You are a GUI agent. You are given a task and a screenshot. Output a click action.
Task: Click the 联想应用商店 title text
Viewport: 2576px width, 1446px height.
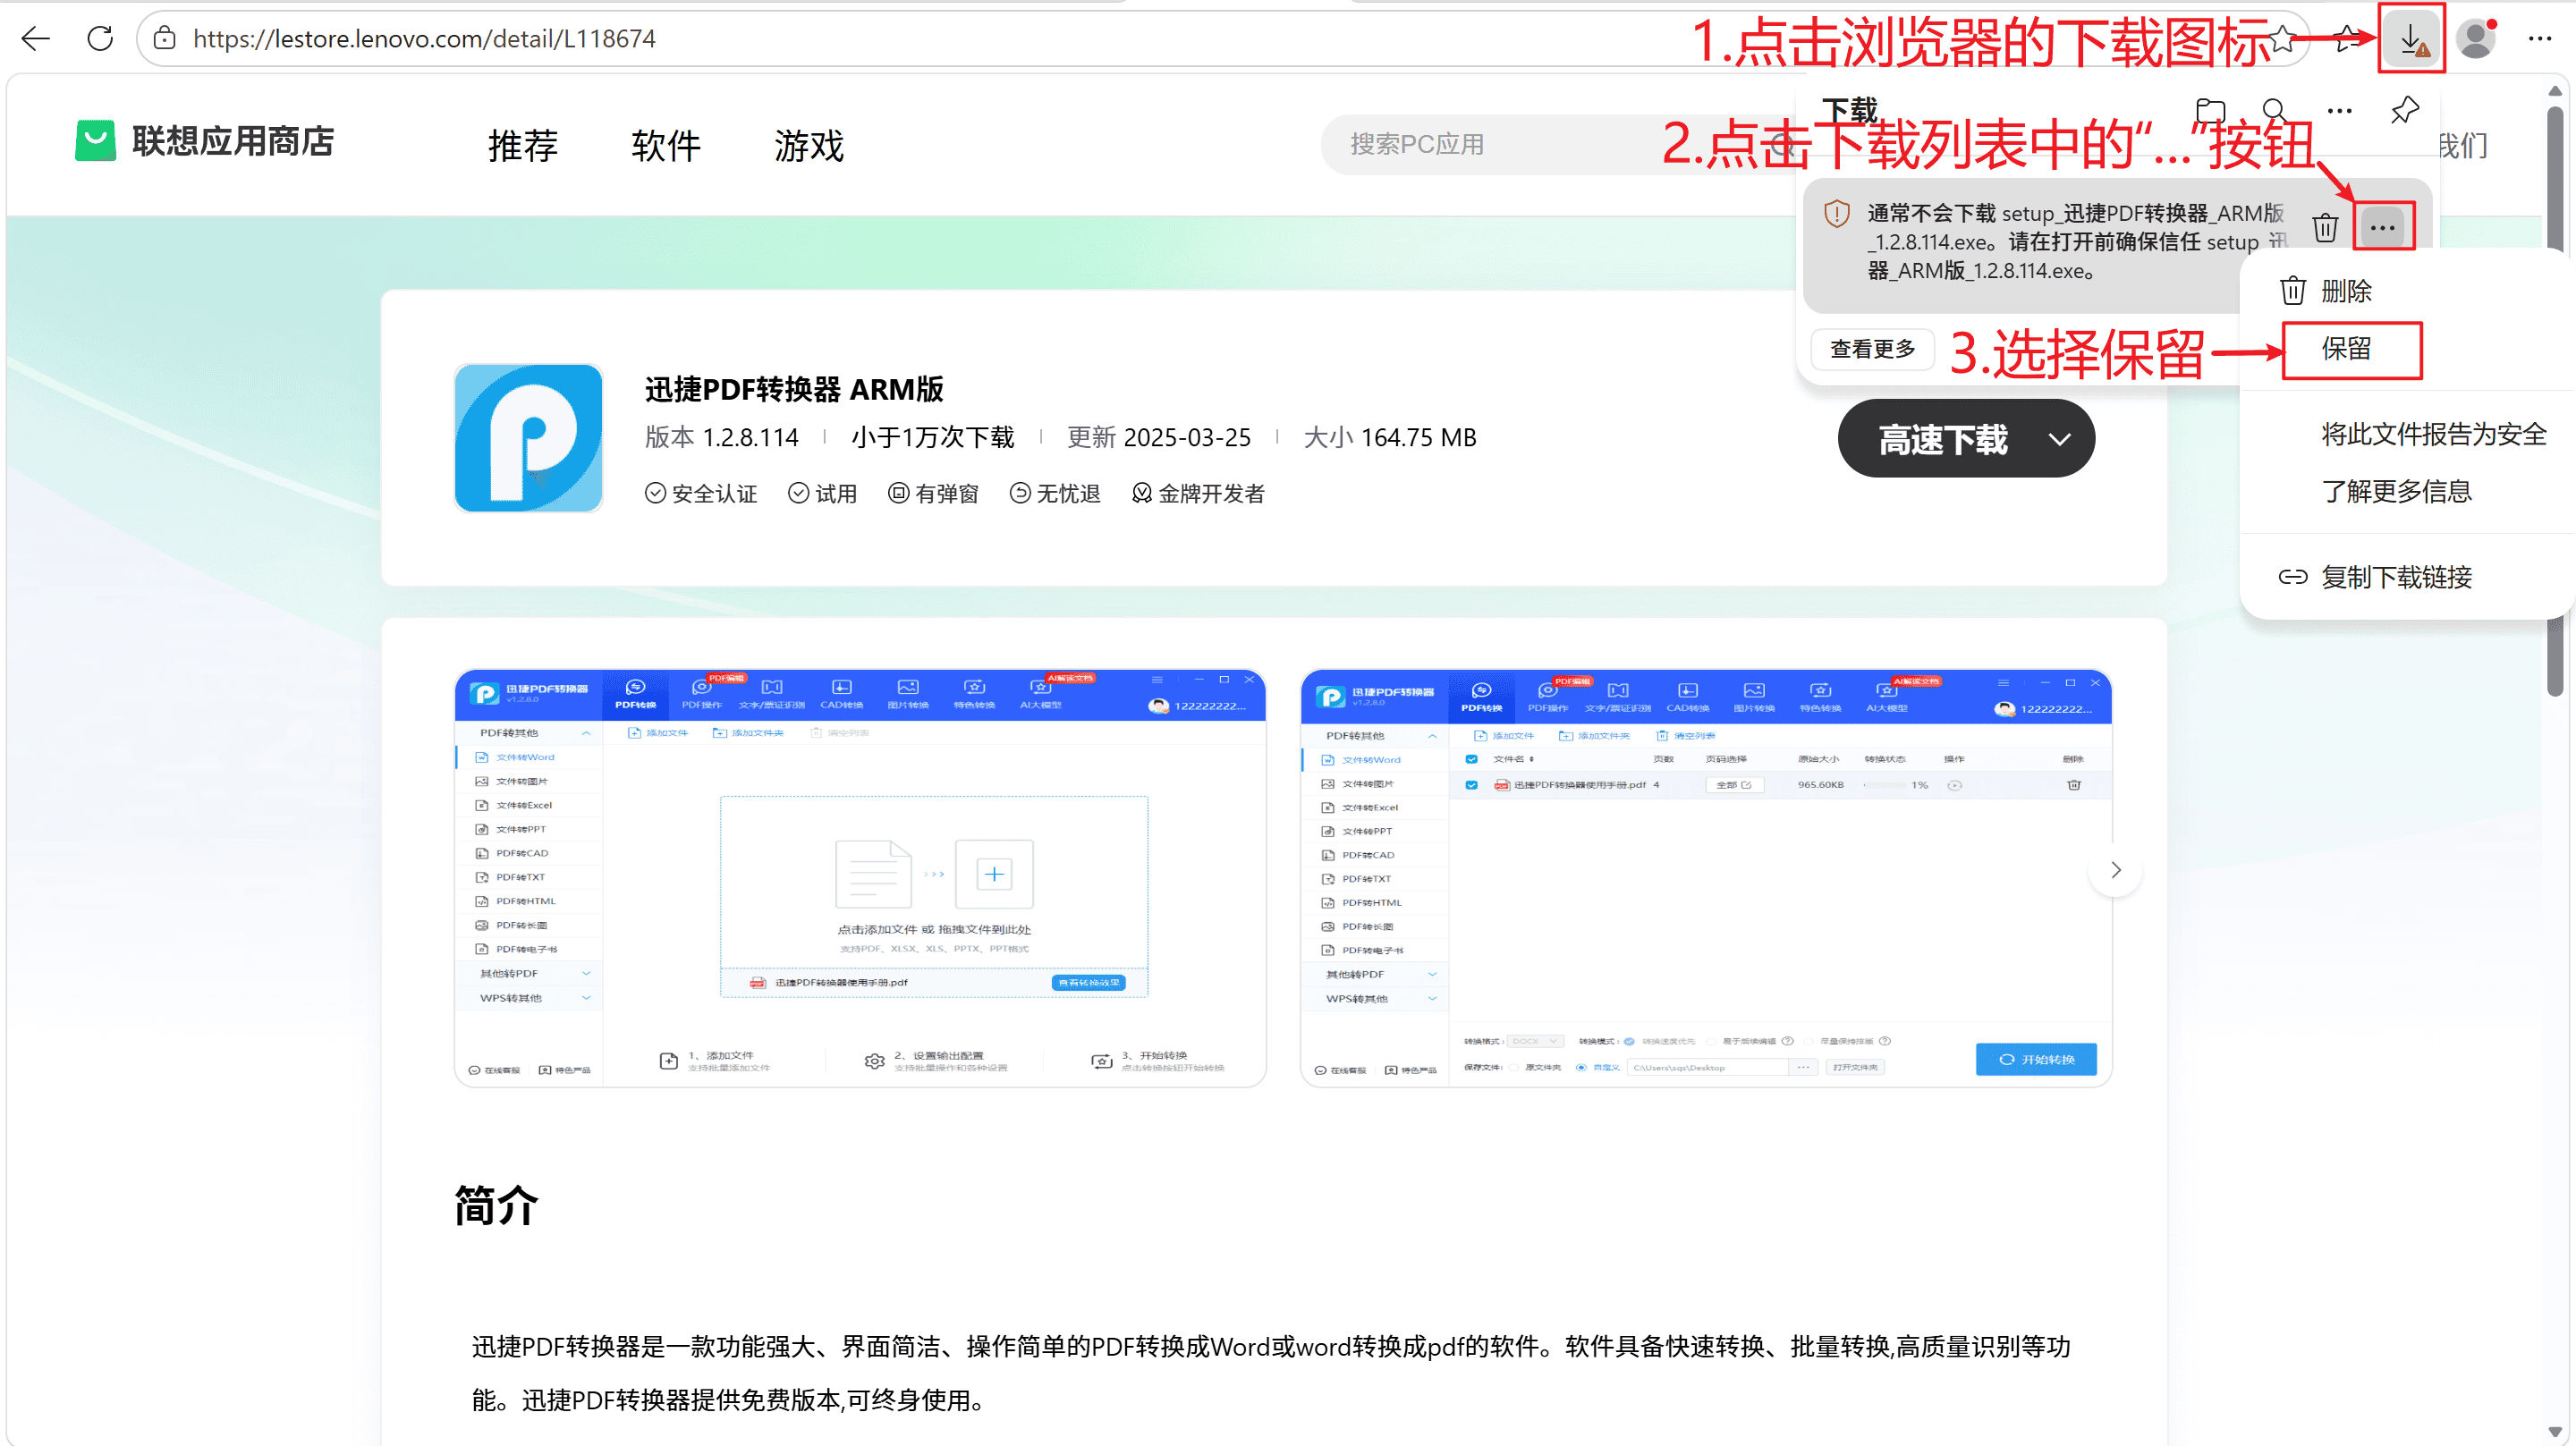pyautogui.click(x=233, y=141)
